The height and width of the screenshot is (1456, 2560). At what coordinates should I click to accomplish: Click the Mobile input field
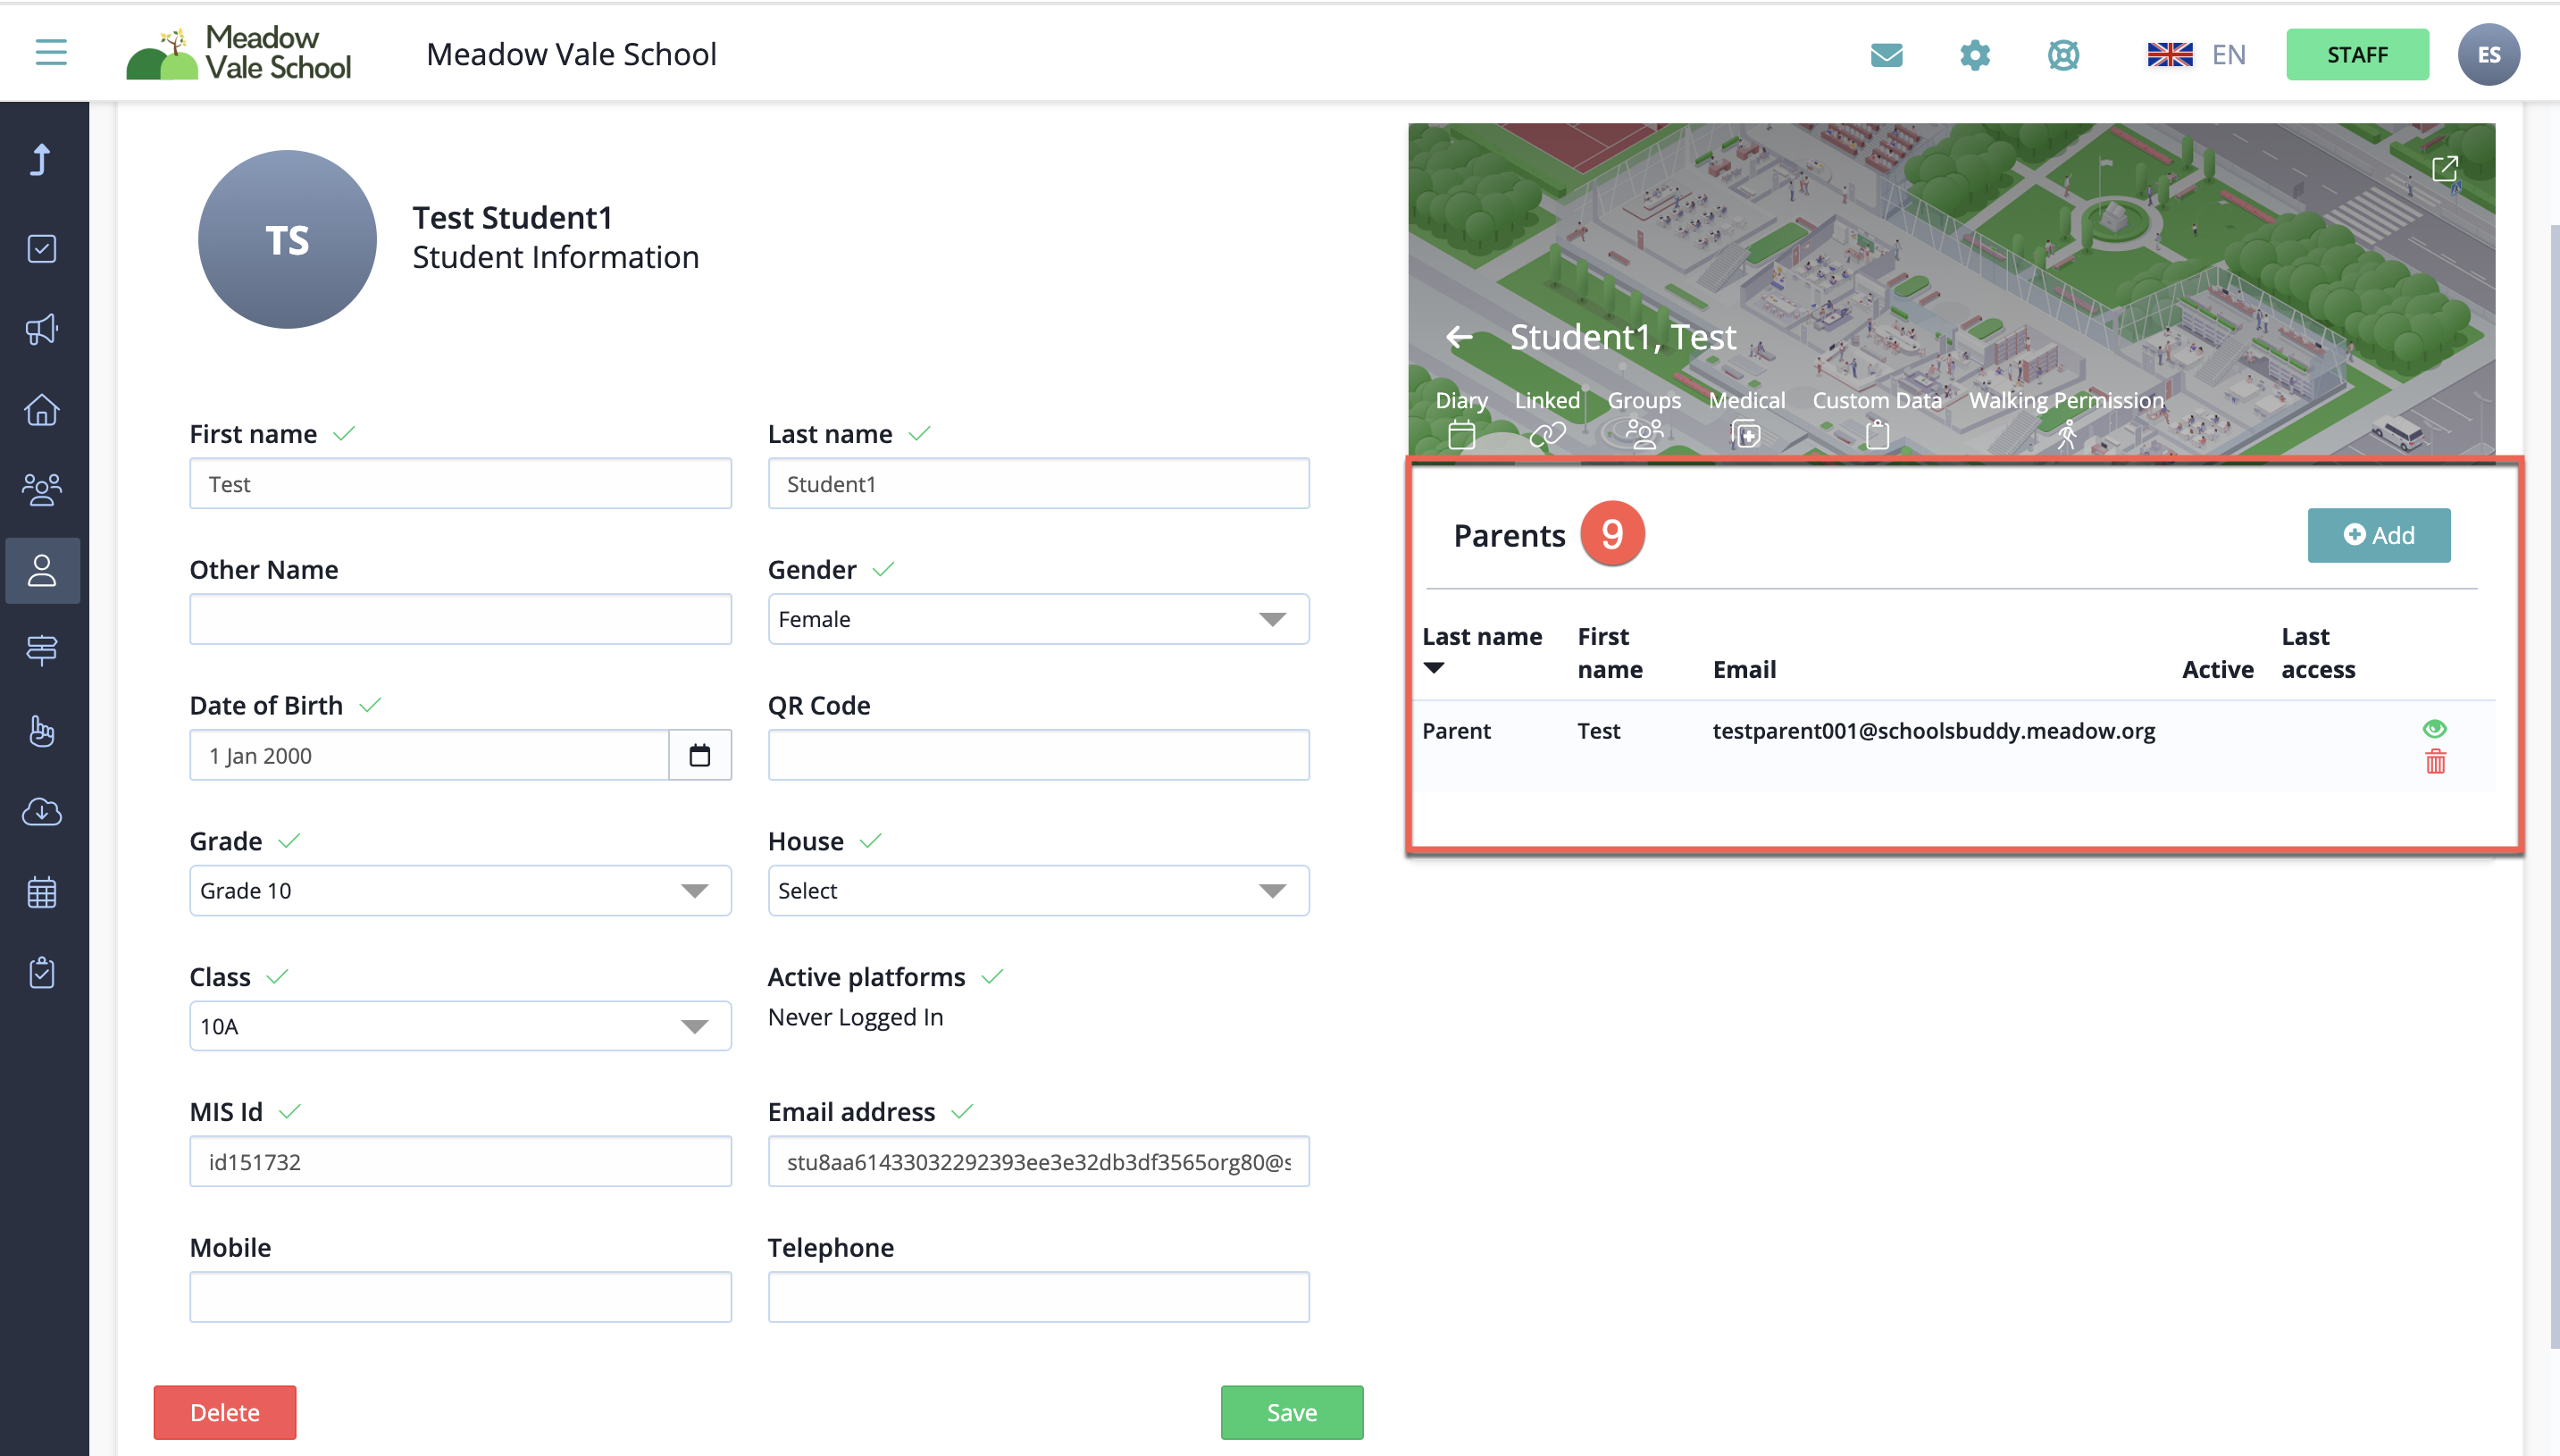460,1297
